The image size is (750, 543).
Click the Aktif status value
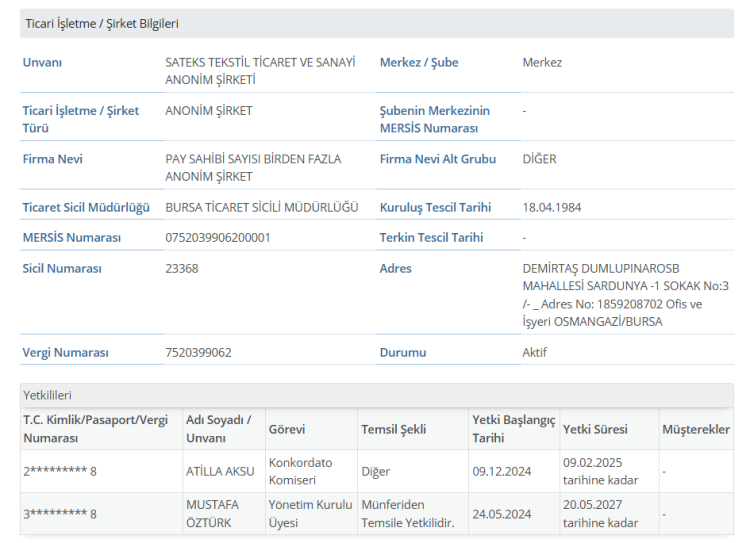click(535, 352)
